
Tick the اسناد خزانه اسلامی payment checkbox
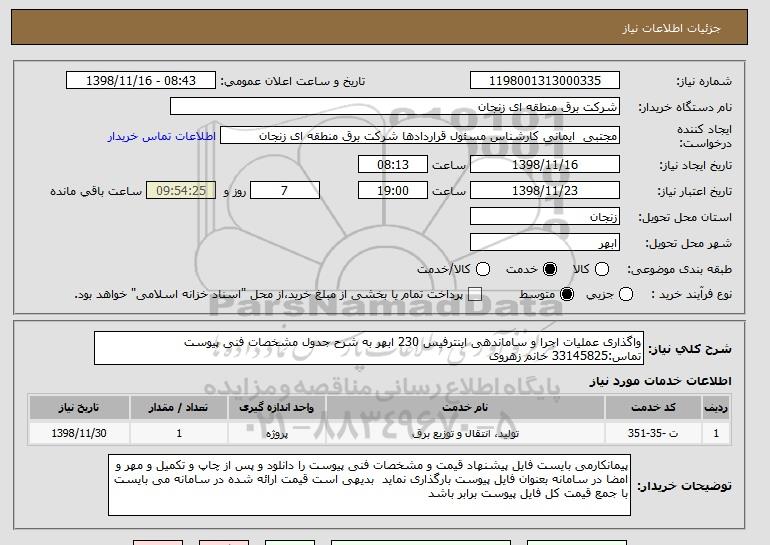pos(474,294)
